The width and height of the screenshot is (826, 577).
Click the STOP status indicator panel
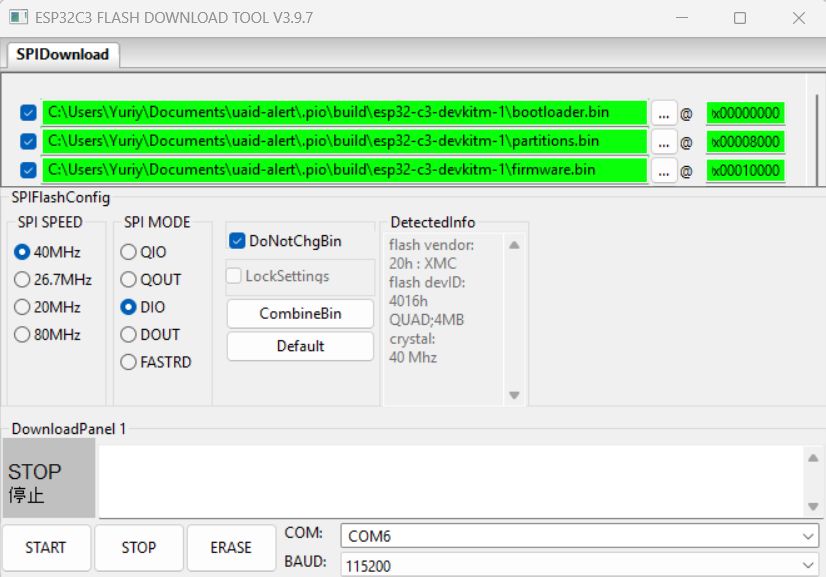tap(49, 478)
